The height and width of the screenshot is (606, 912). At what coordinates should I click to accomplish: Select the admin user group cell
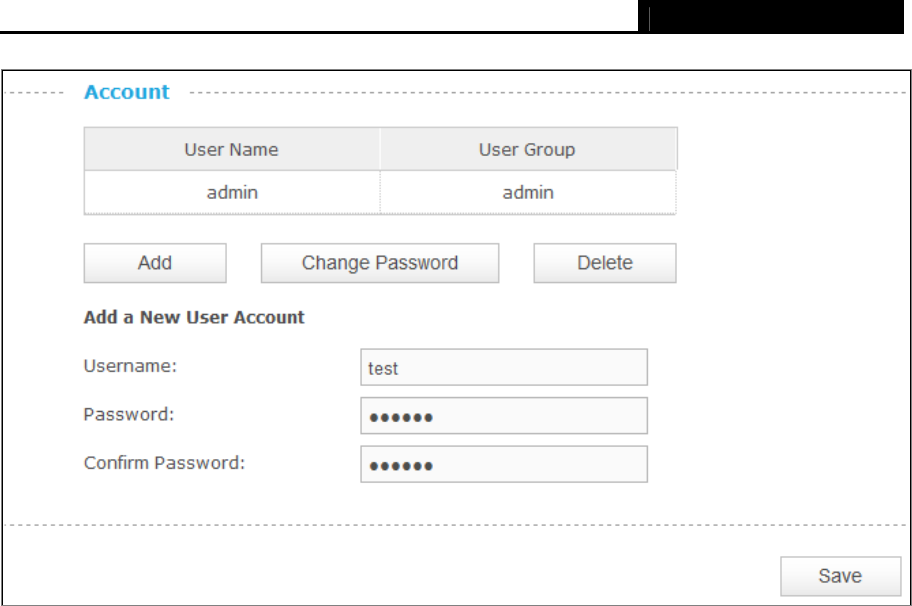click(x=528, y=193)
